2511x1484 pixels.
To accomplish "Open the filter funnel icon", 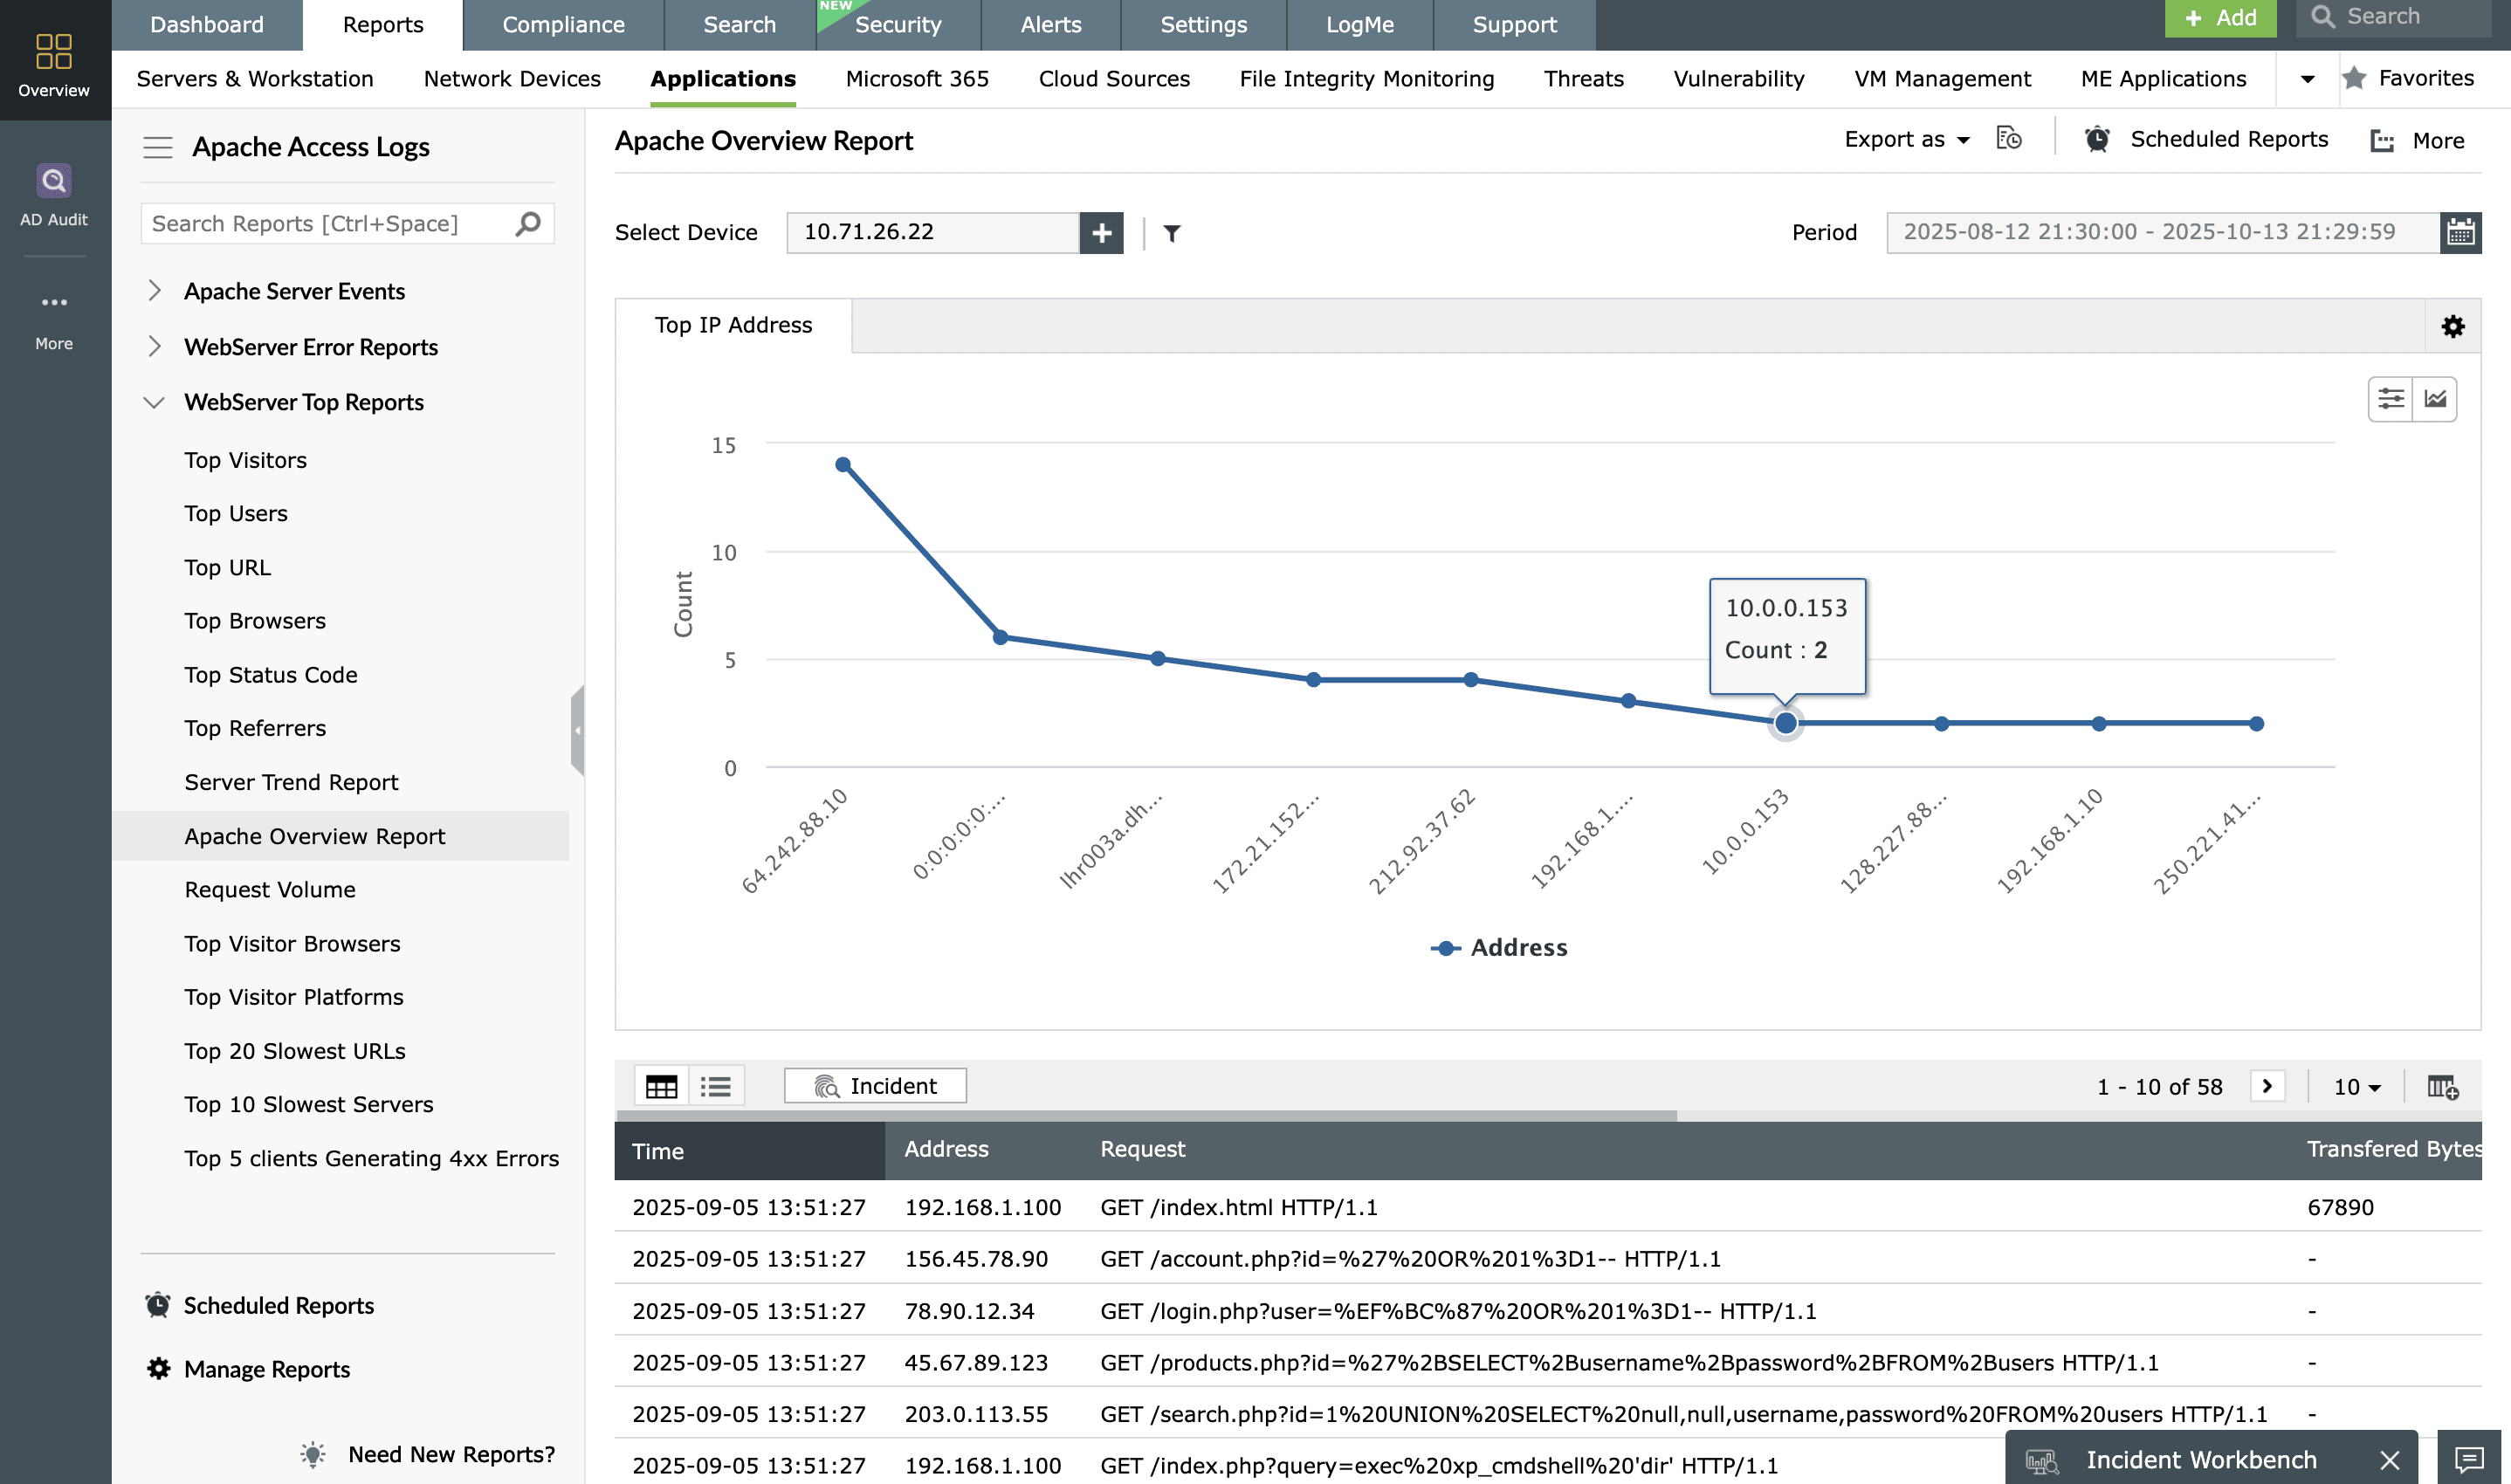I will click(1172, 233).
